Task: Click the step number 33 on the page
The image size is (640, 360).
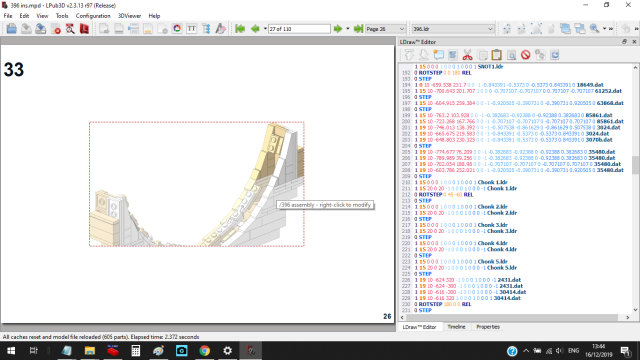Action: [13, 69]
